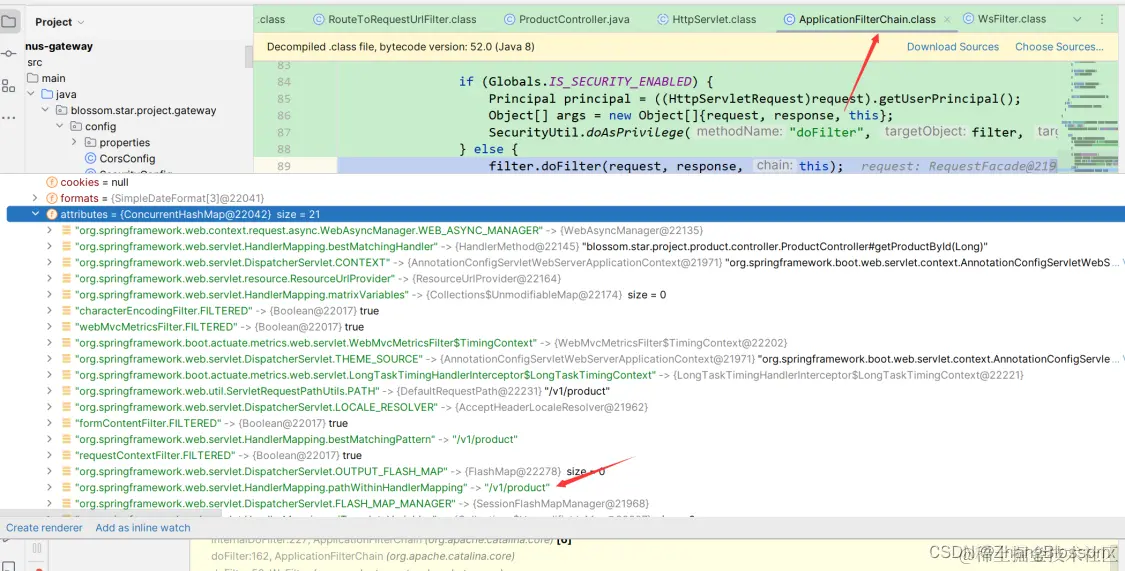Screen dimensions: 1125x571
Task: Switch to RouteToRequestUrlFilter.class tab
Action: click(395, 19)
